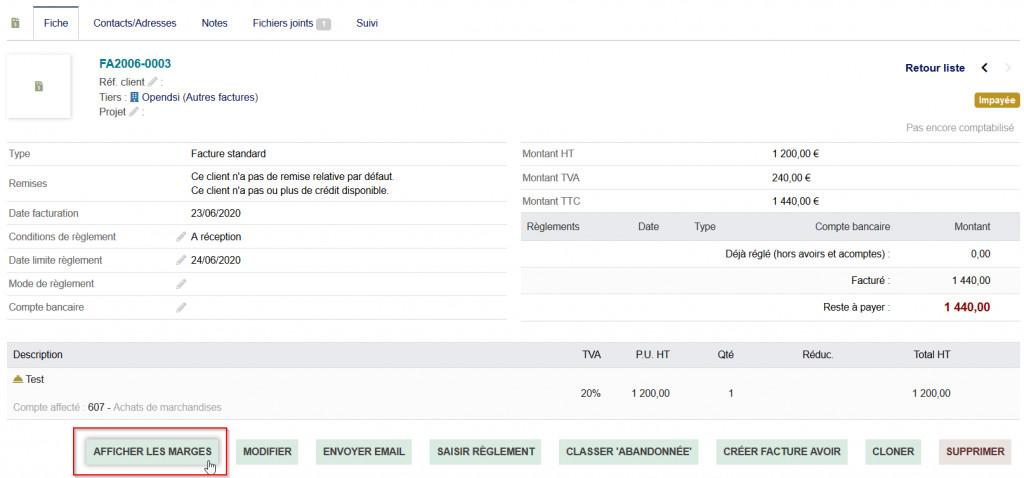The image size is (1024, 478).
Task: Click invoice reference FA2006-0003
Action: coord(135,63)
